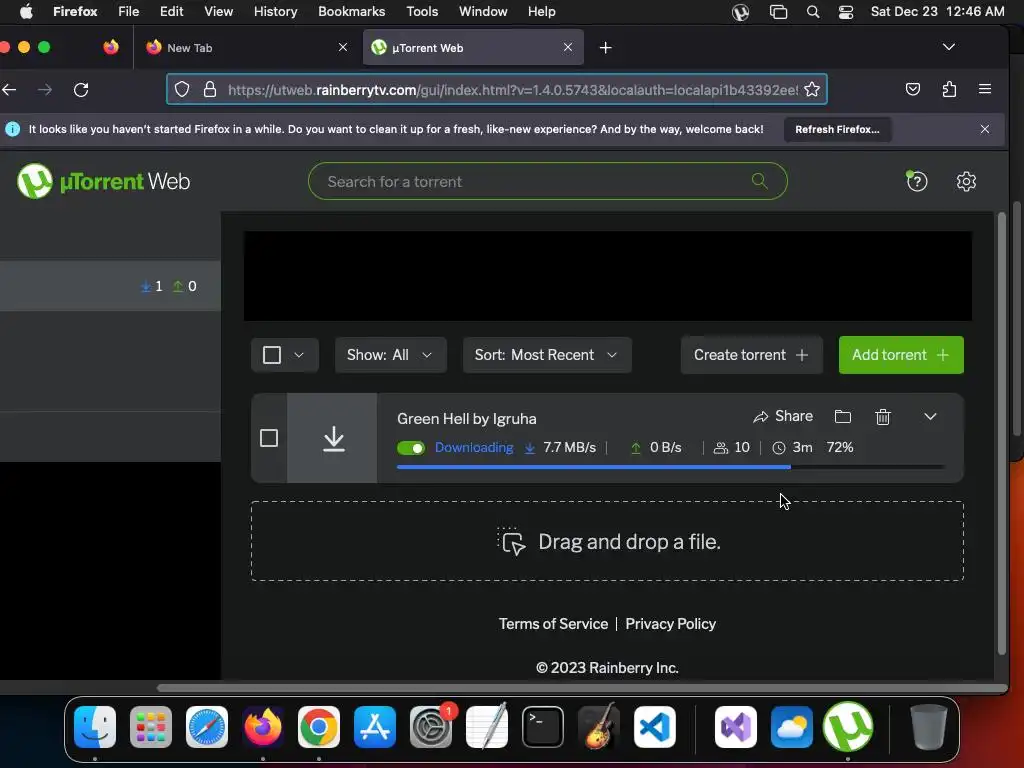Image resolution: width=1024 pixels, height=768 pixels.
Task: Open the Bookmarks menu
Action: [x=351, y=12]
